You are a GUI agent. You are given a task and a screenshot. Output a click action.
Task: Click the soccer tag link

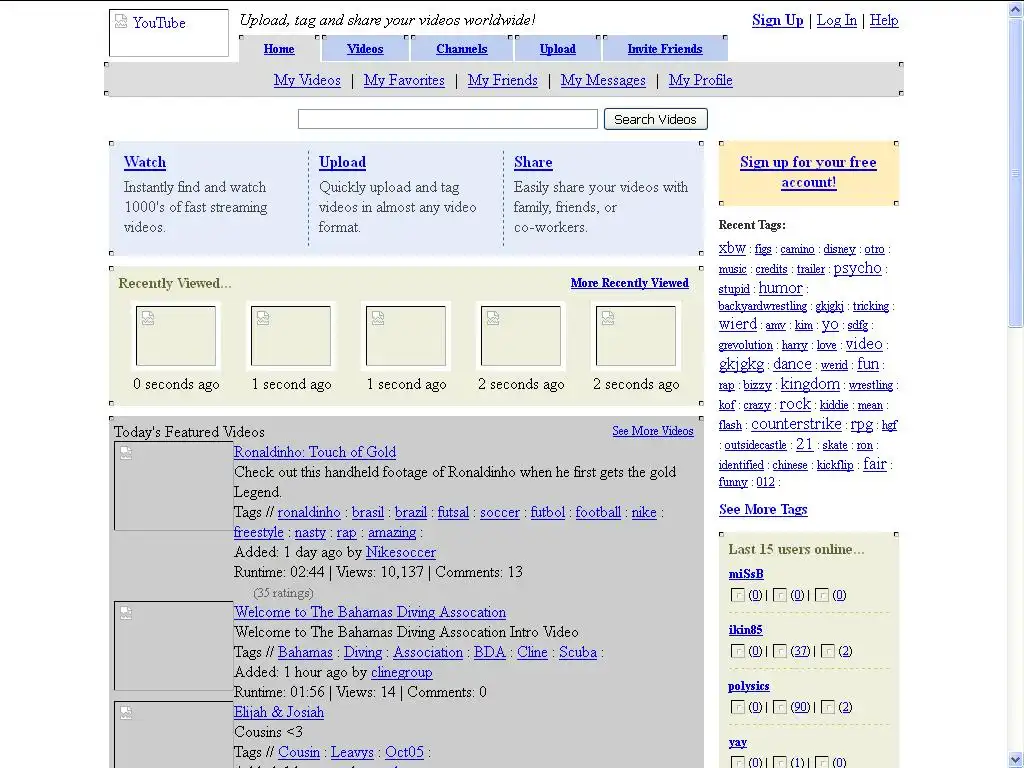(500, 512)
